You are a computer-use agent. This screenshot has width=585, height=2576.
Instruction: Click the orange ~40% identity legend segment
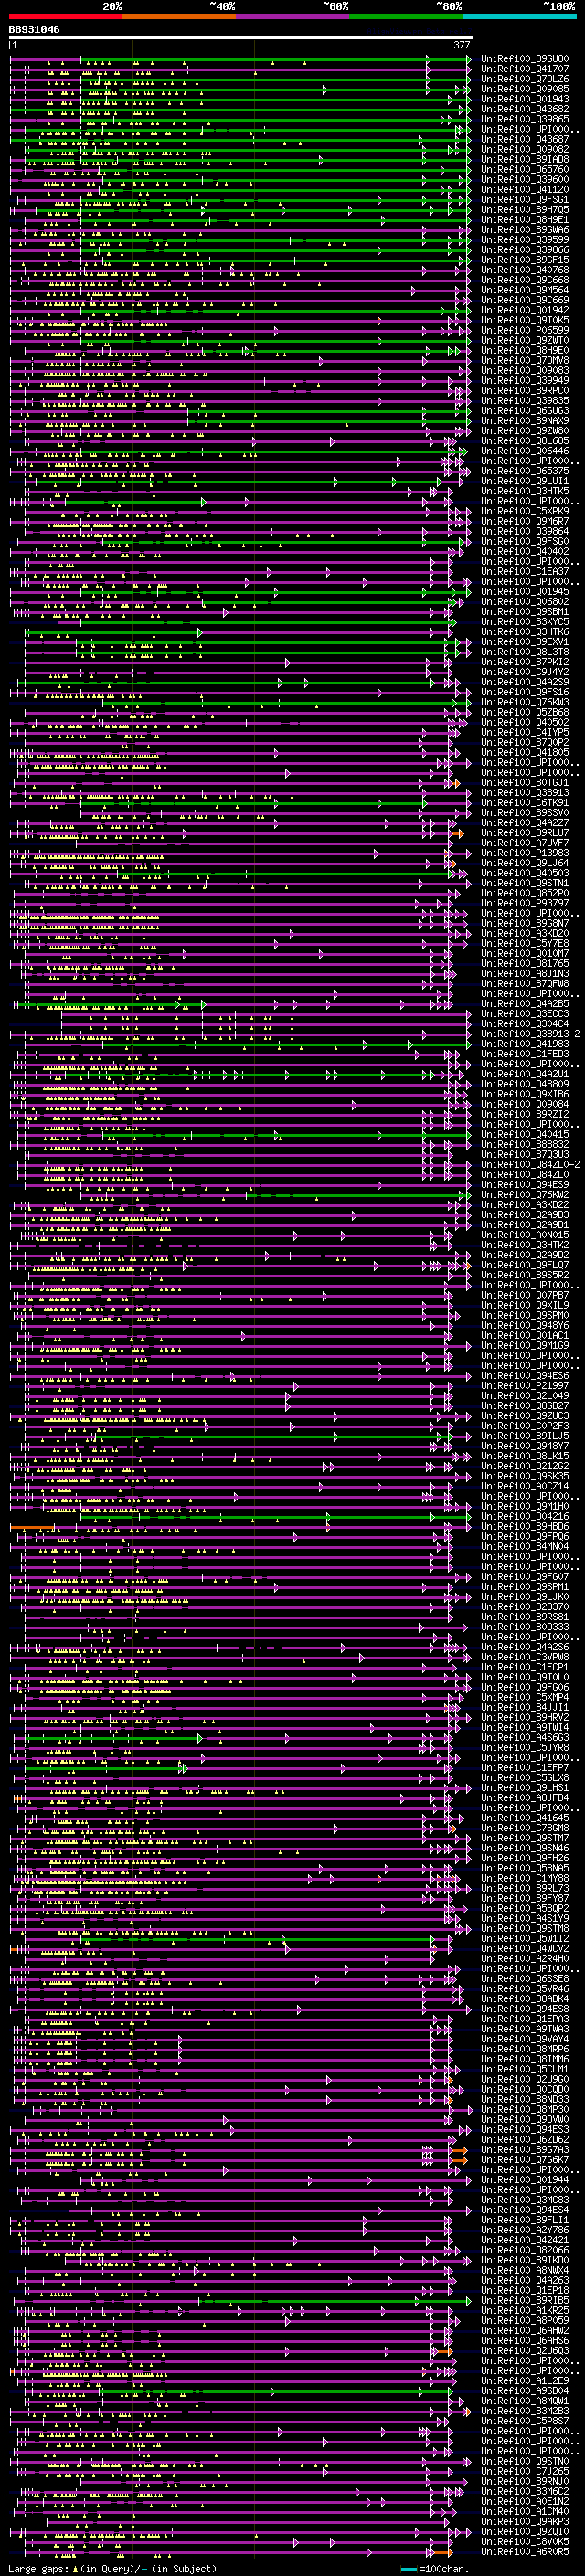click(179, 16)
